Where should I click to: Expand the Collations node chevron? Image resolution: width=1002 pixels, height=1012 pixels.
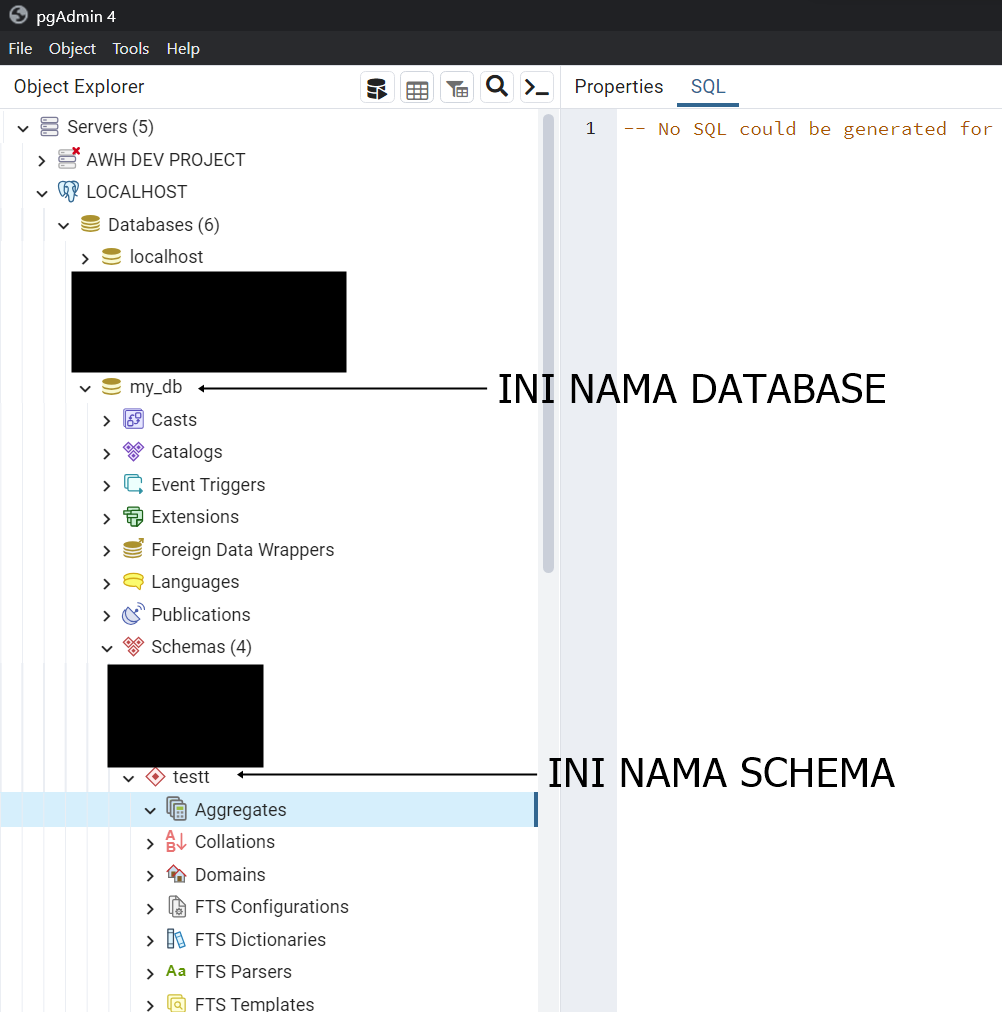tap(150, 843)
